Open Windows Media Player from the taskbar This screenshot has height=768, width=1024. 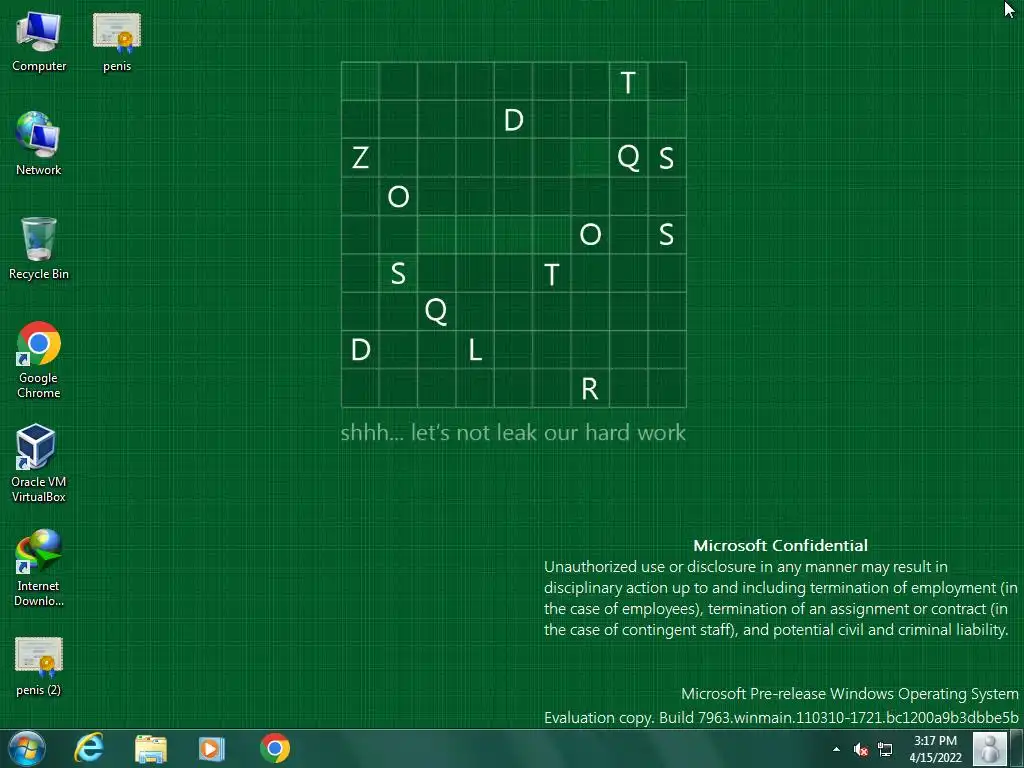(x=212, y=748)
